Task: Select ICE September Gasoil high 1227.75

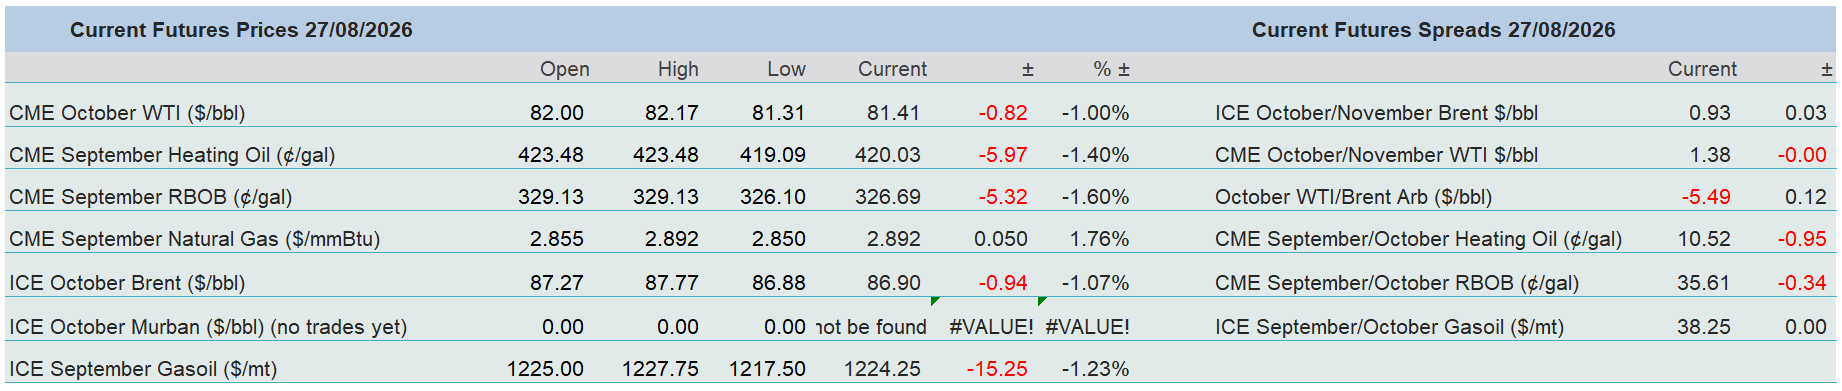Action: [x=660, y=369]
